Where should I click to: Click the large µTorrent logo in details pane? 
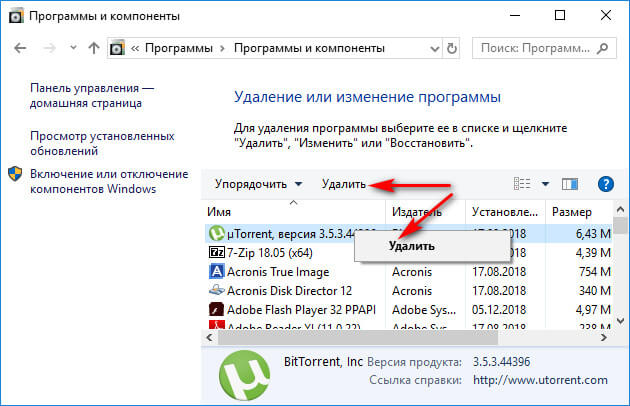tap(245, 375)
